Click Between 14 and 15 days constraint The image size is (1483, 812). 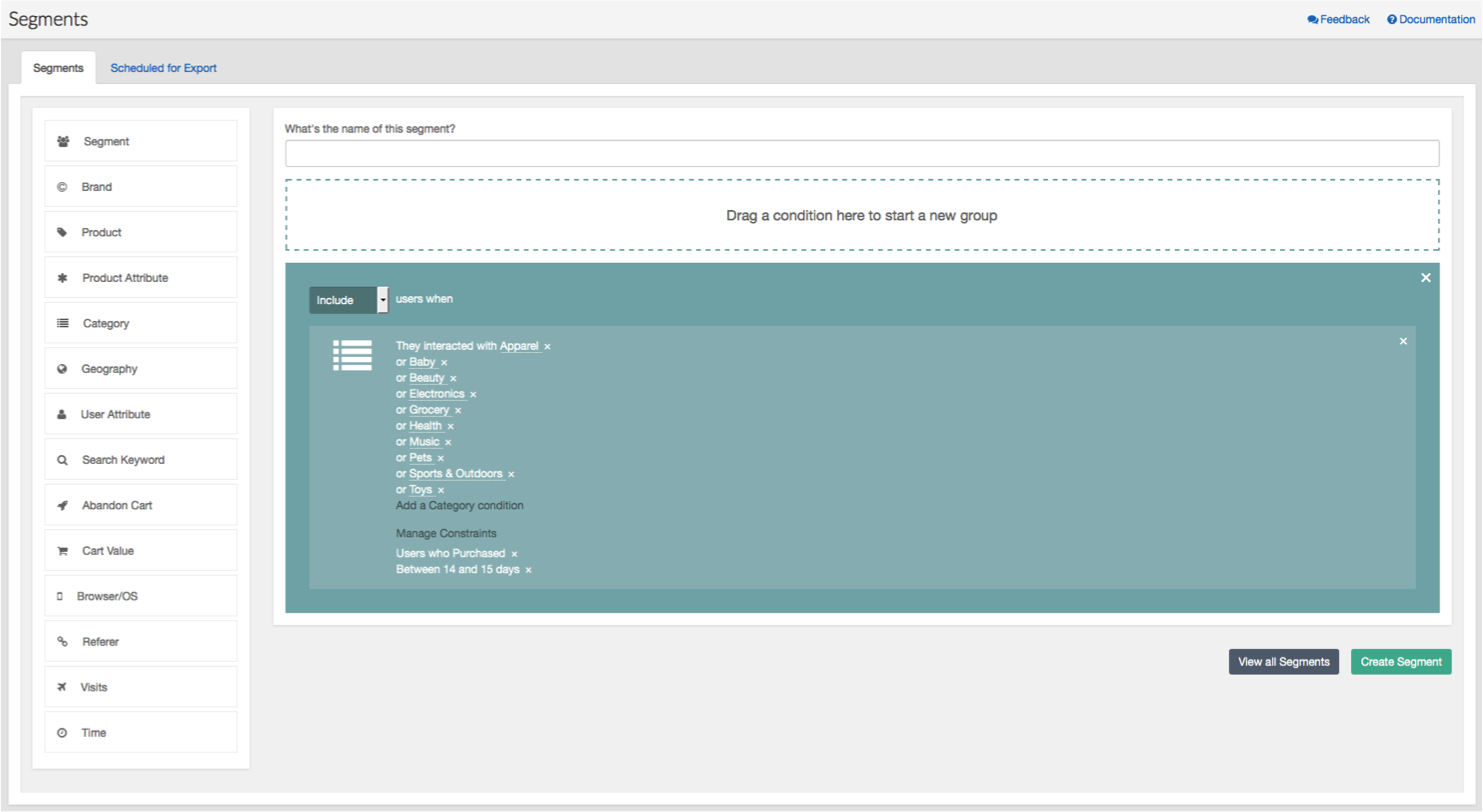(x=458, y=570)
